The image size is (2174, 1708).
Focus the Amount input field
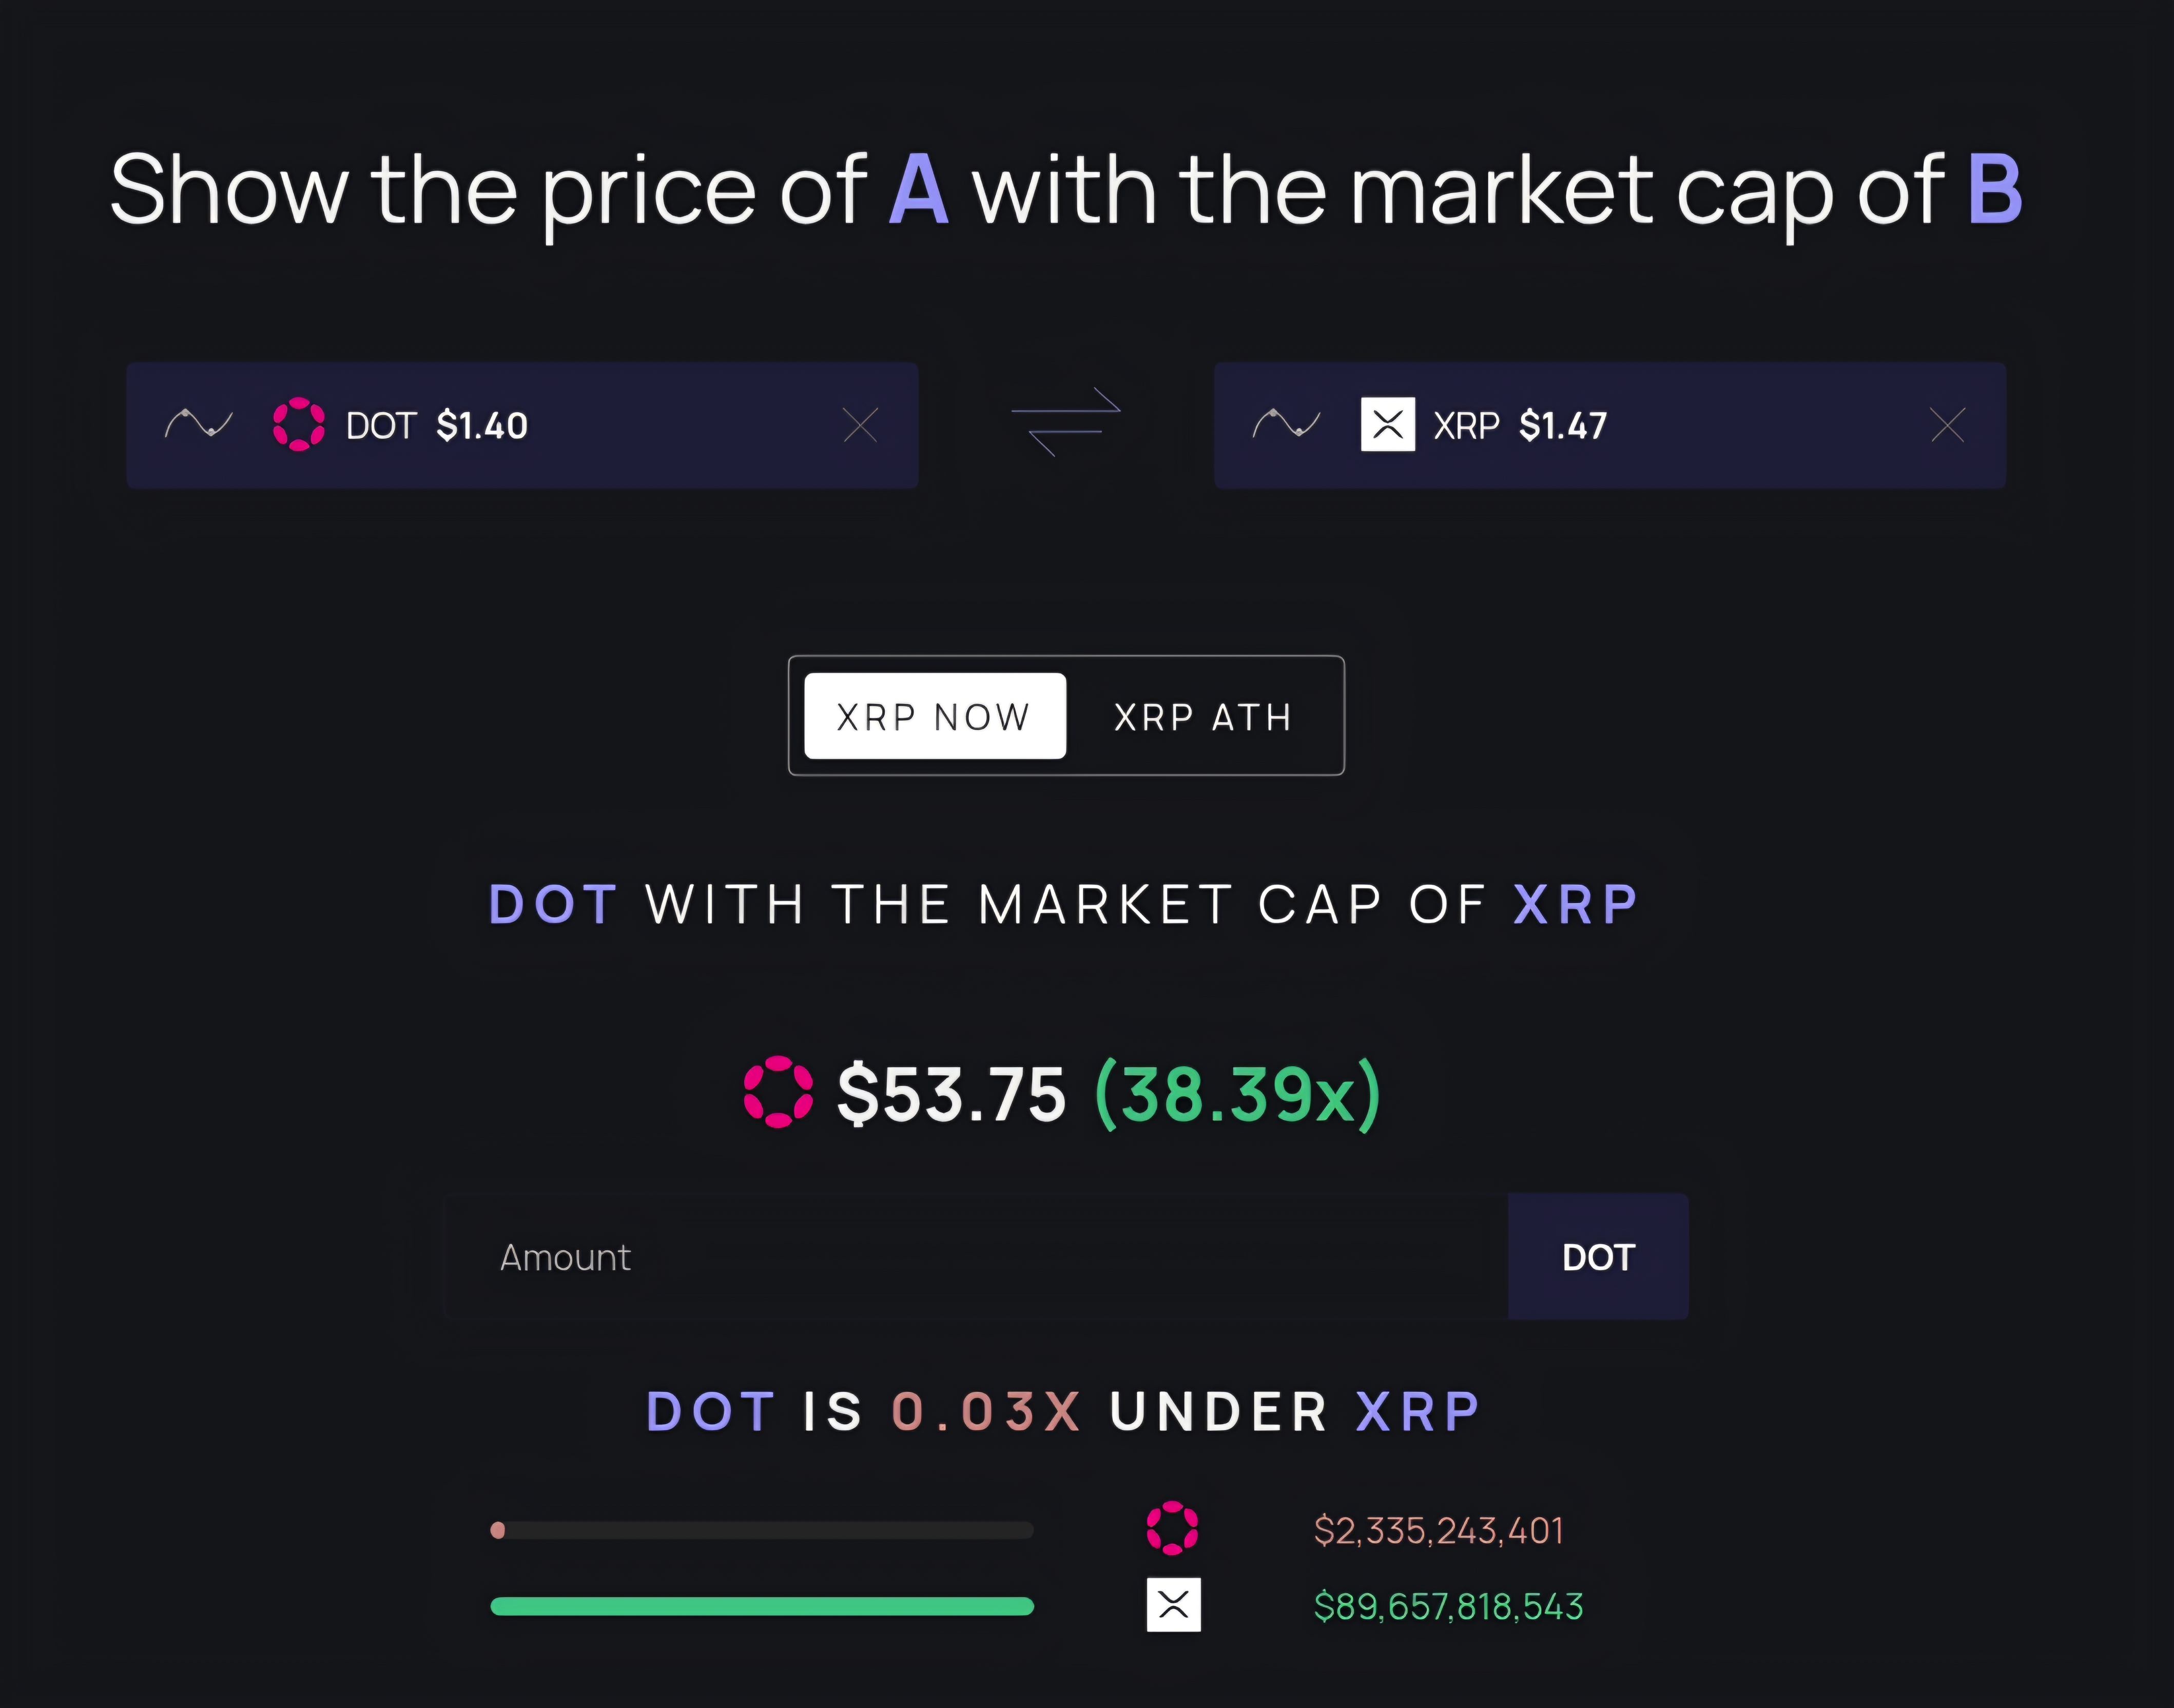pyautogui.click(x=975, y=1257)
